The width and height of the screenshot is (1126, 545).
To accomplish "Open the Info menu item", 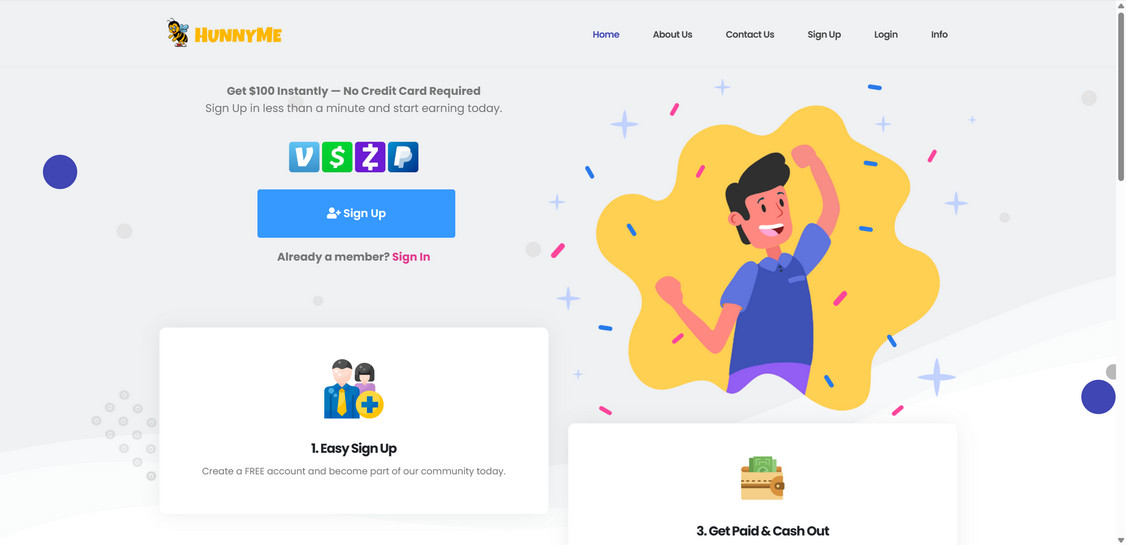I will pos(939,34).
